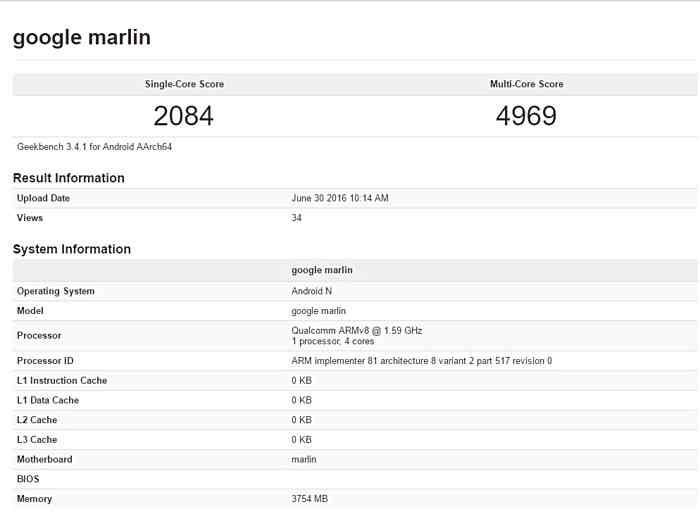Click the '1 processor, 4 cores' text
Viewport: 700px width, 514px height.
tap(333, 341)
